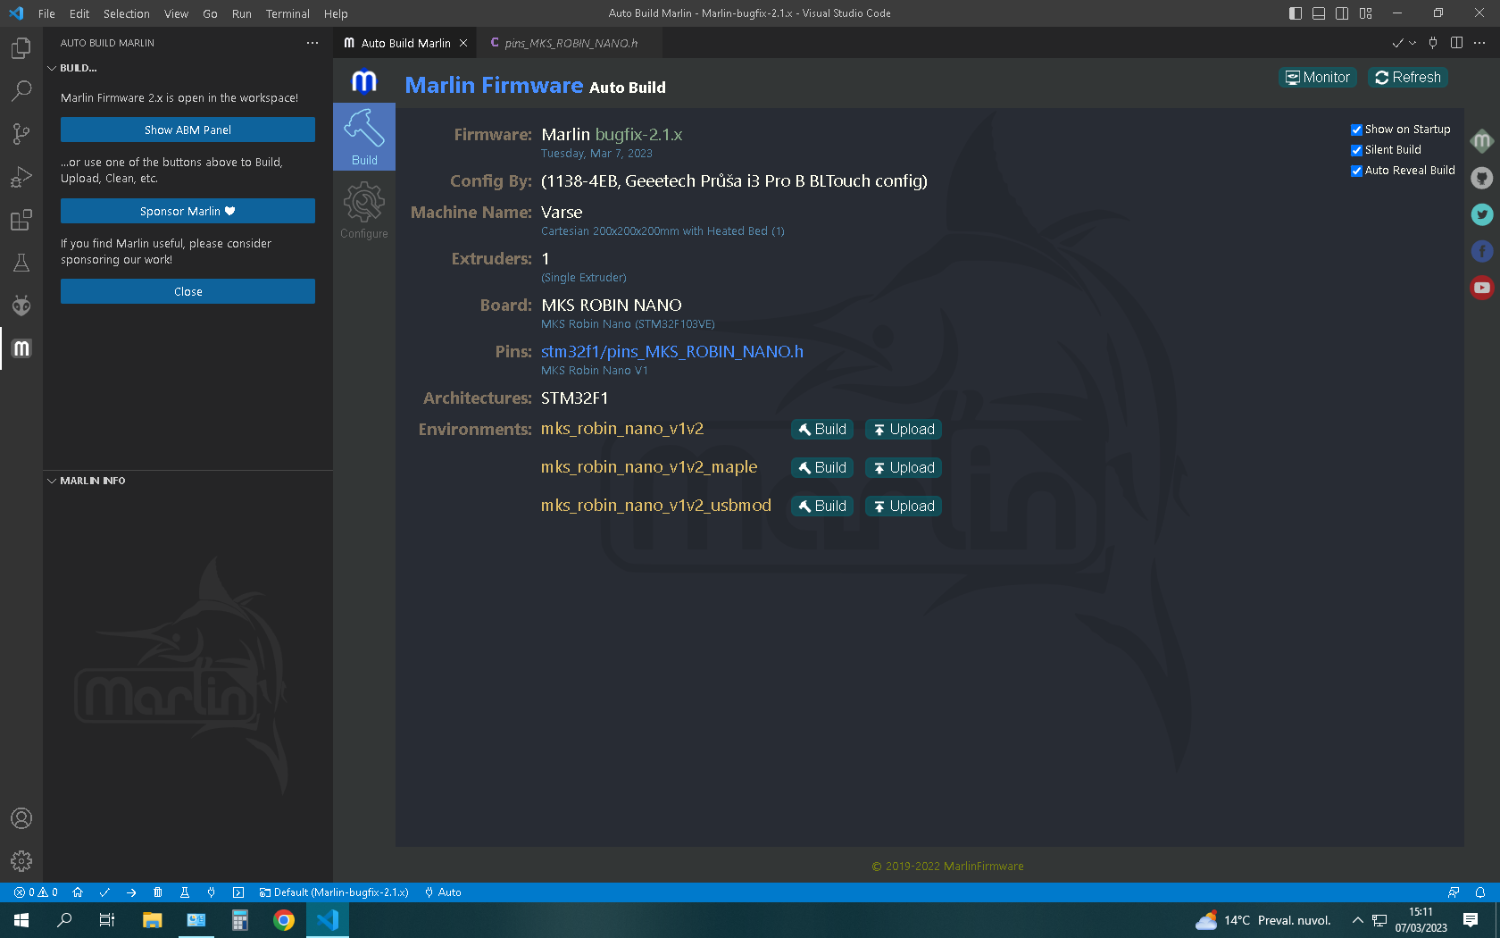
Task: Run PlatformIO build checkmark in editor toolbar
Action: (1398, 43)
